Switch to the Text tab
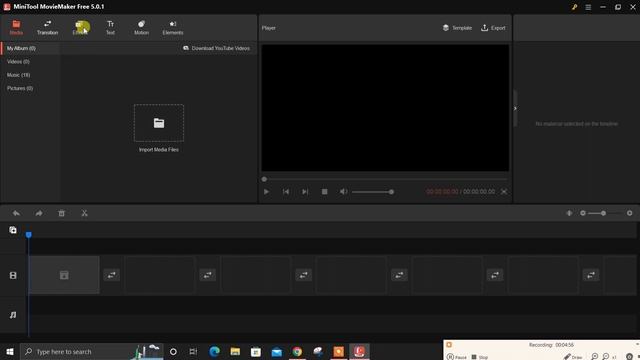Image resolution: width=640 pixels, height=360 pixels. pyautogui.click(x=111, y=27)
